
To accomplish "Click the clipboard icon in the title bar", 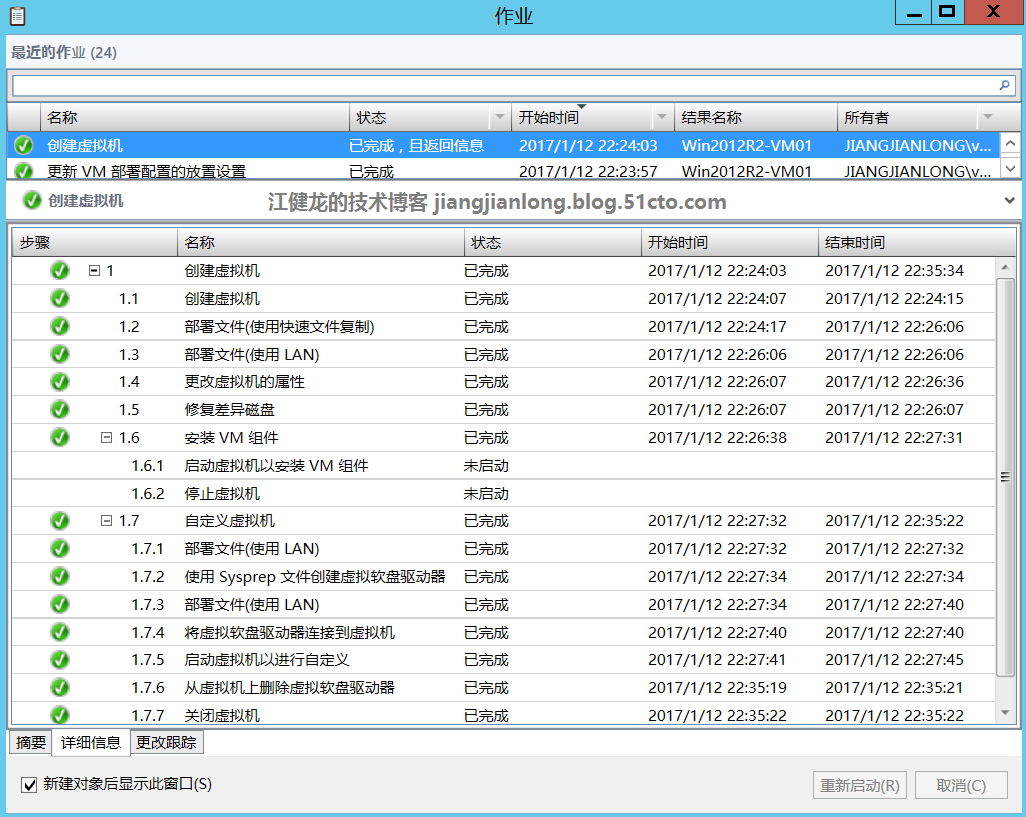I will tap(18, 15).
